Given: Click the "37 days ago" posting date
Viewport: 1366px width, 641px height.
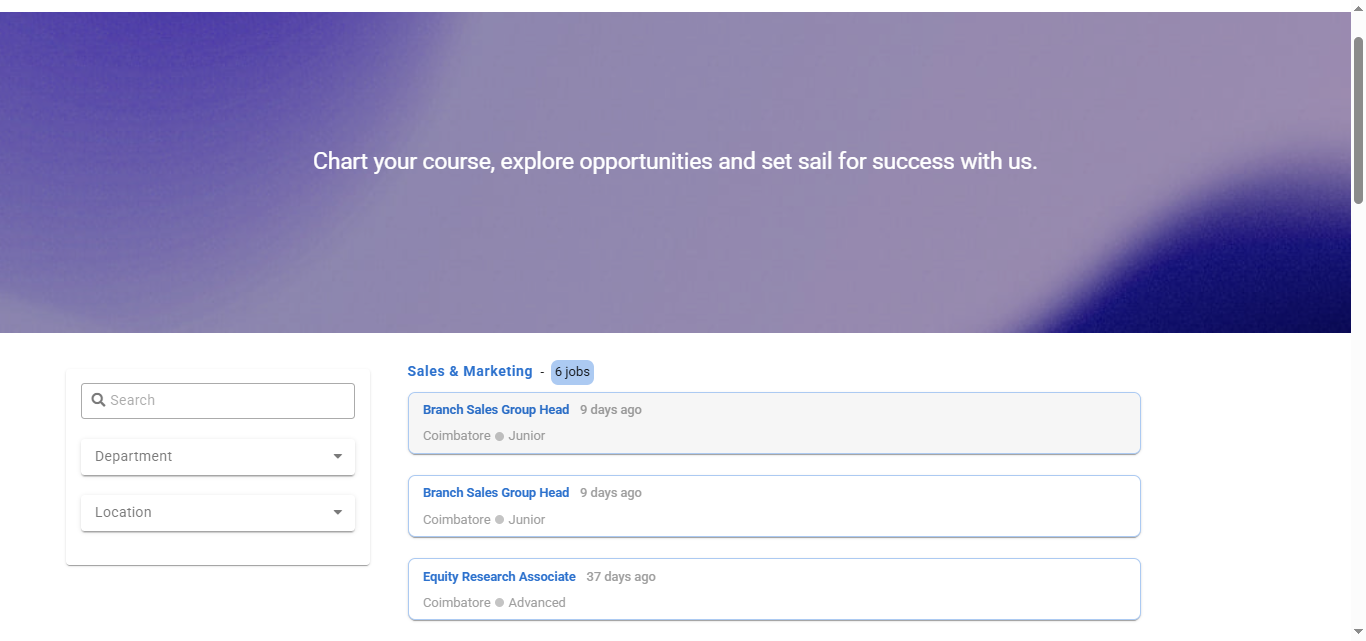Looking at the screenshot, I should (x=621, y=577).
